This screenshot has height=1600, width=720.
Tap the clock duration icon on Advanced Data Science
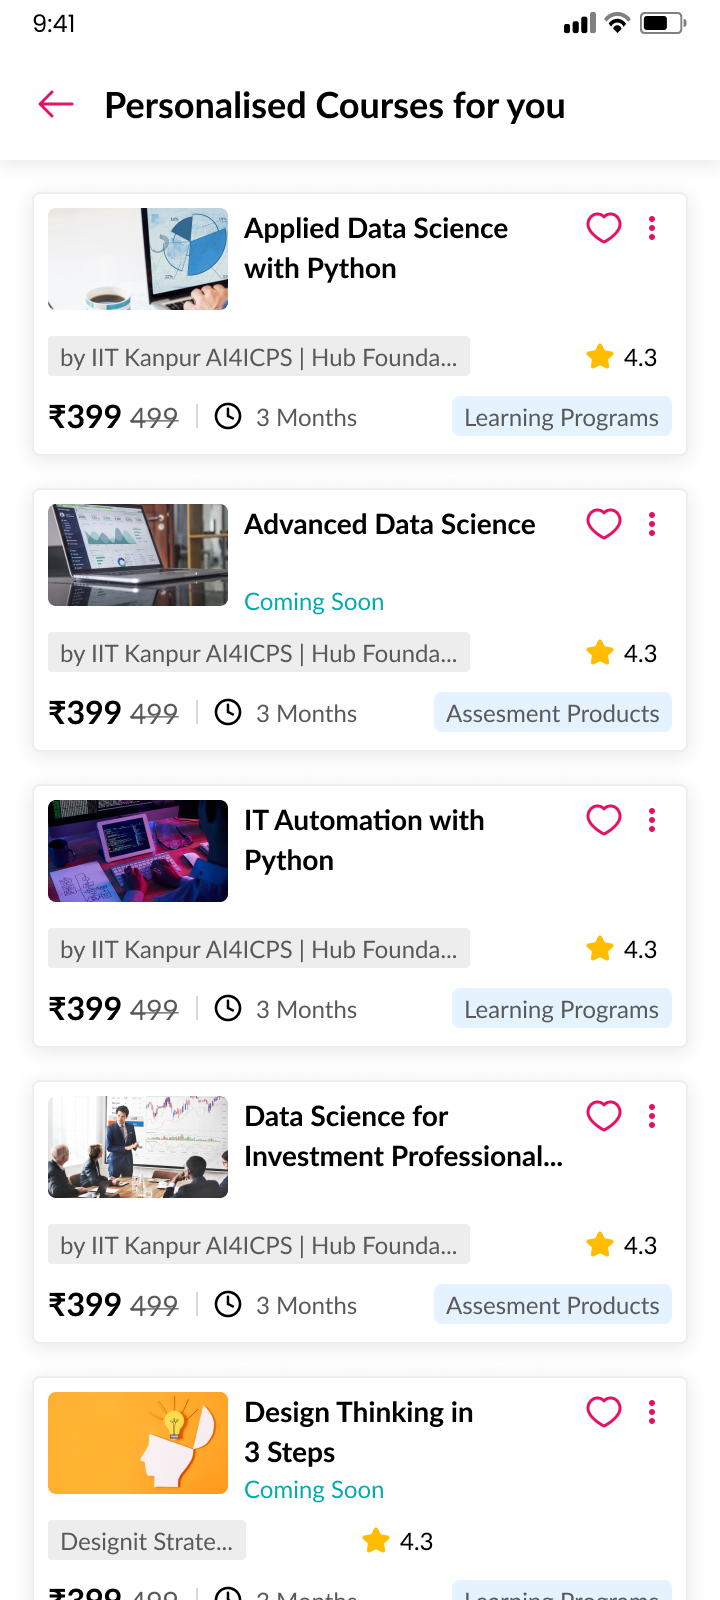(x=228, y=712)
